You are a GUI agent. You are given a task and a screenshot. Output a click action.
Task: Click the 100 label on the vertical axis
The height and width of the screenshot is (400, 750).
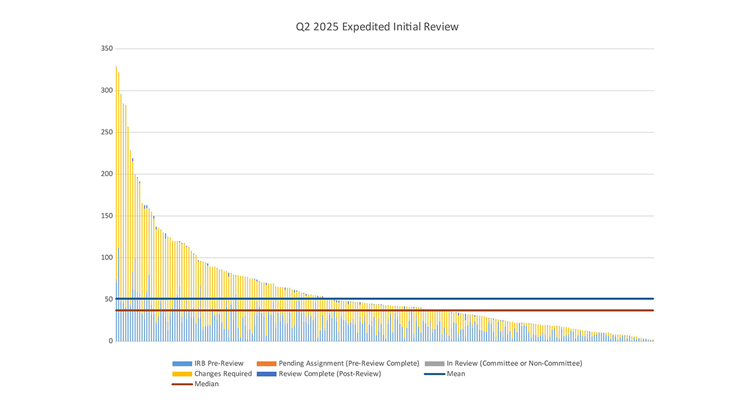tap(105, 258)
